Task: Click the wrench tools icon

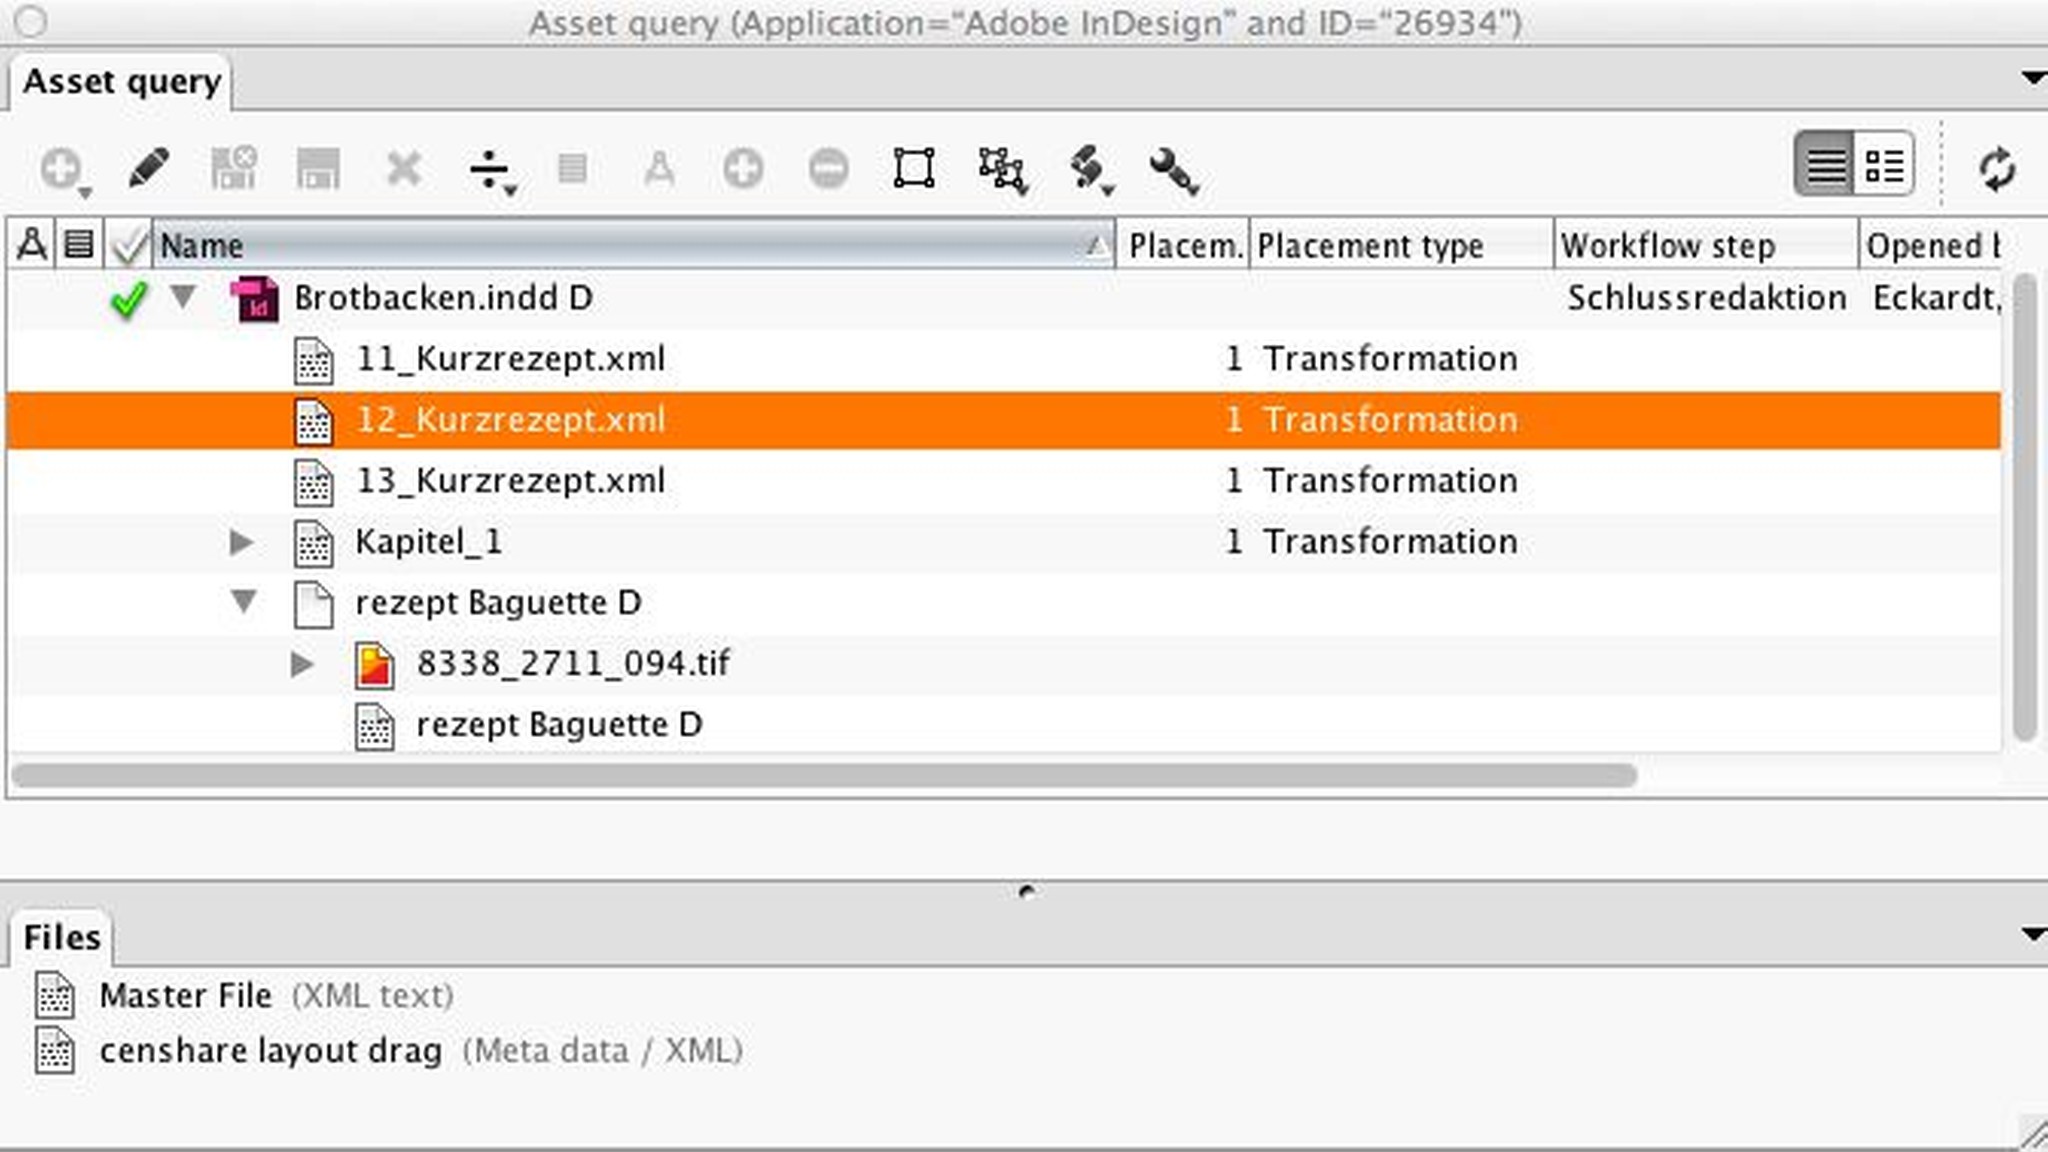Action: tap(1172, 169)
